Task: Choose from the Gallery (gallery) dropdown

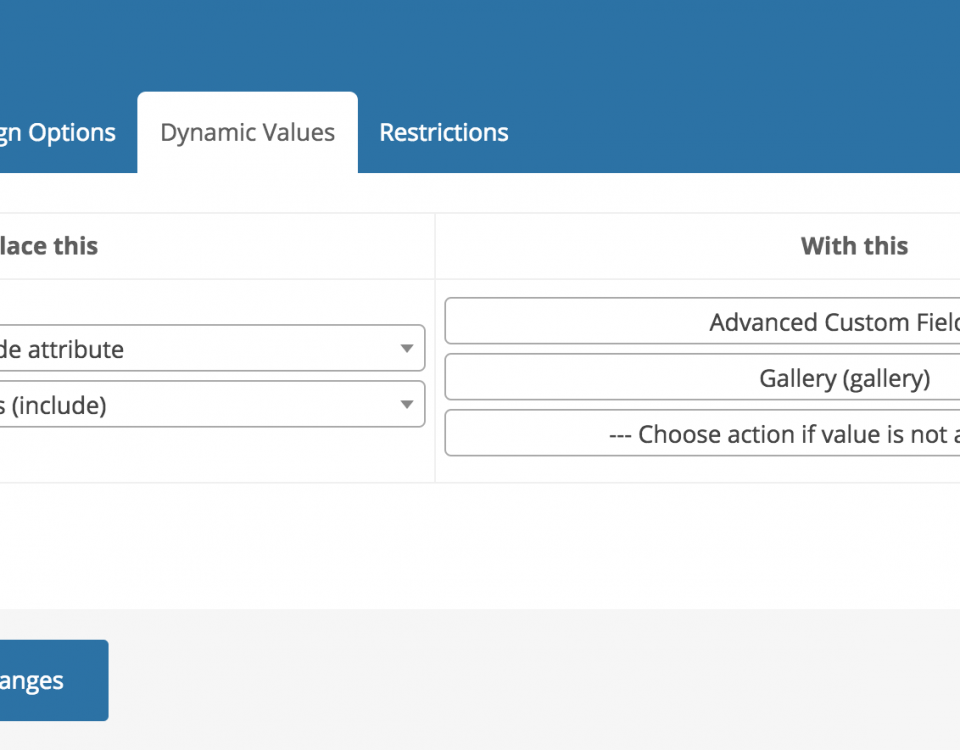Action: (702, 377)
